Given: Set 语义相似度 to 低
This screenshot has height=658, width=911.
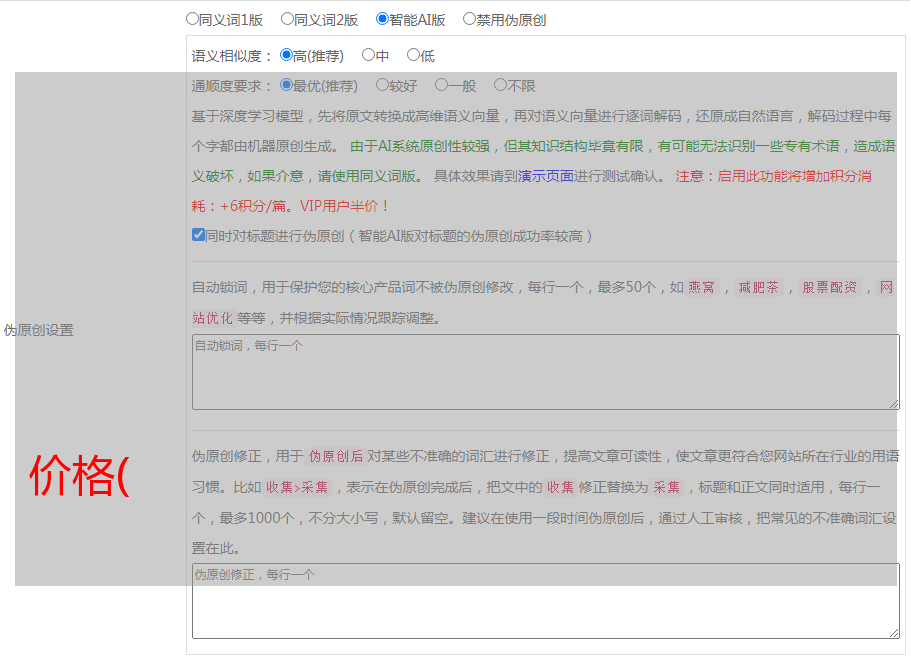Looking at the screenshot, I should click(414, 56).
